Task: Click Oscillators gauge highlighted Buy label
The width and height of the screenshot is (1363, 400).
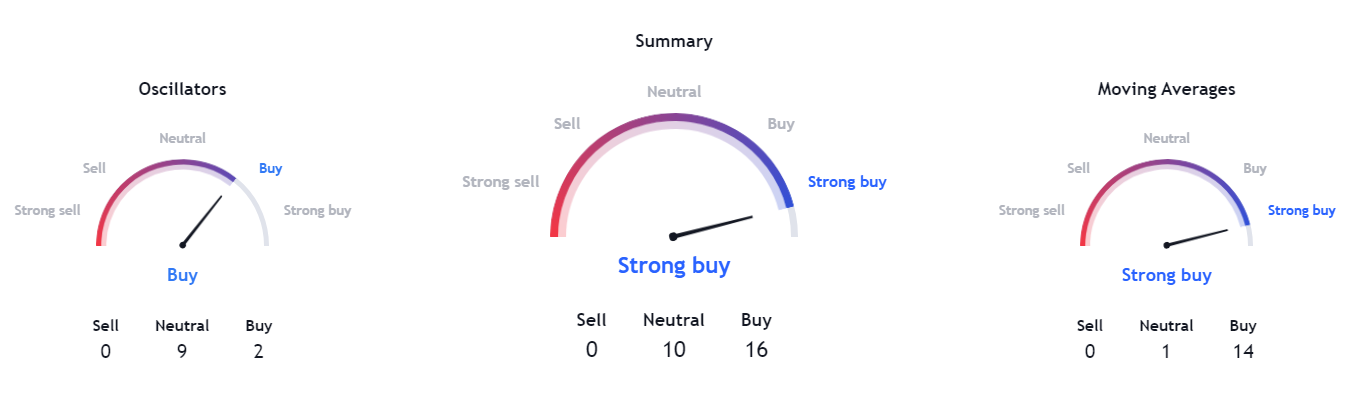Action: [270, 169]
